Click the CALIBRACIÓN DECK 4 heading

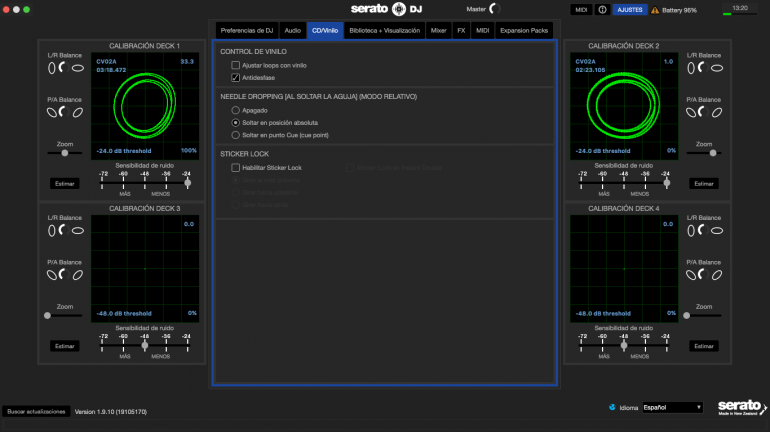(x=624, y=208)
